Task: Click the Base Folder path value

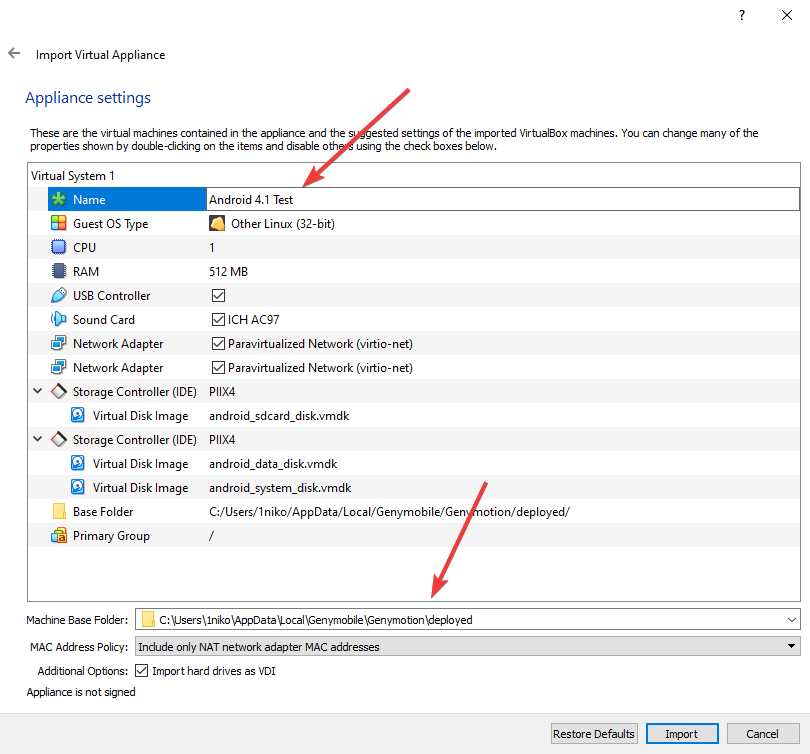Action: (x=389, y=512)
